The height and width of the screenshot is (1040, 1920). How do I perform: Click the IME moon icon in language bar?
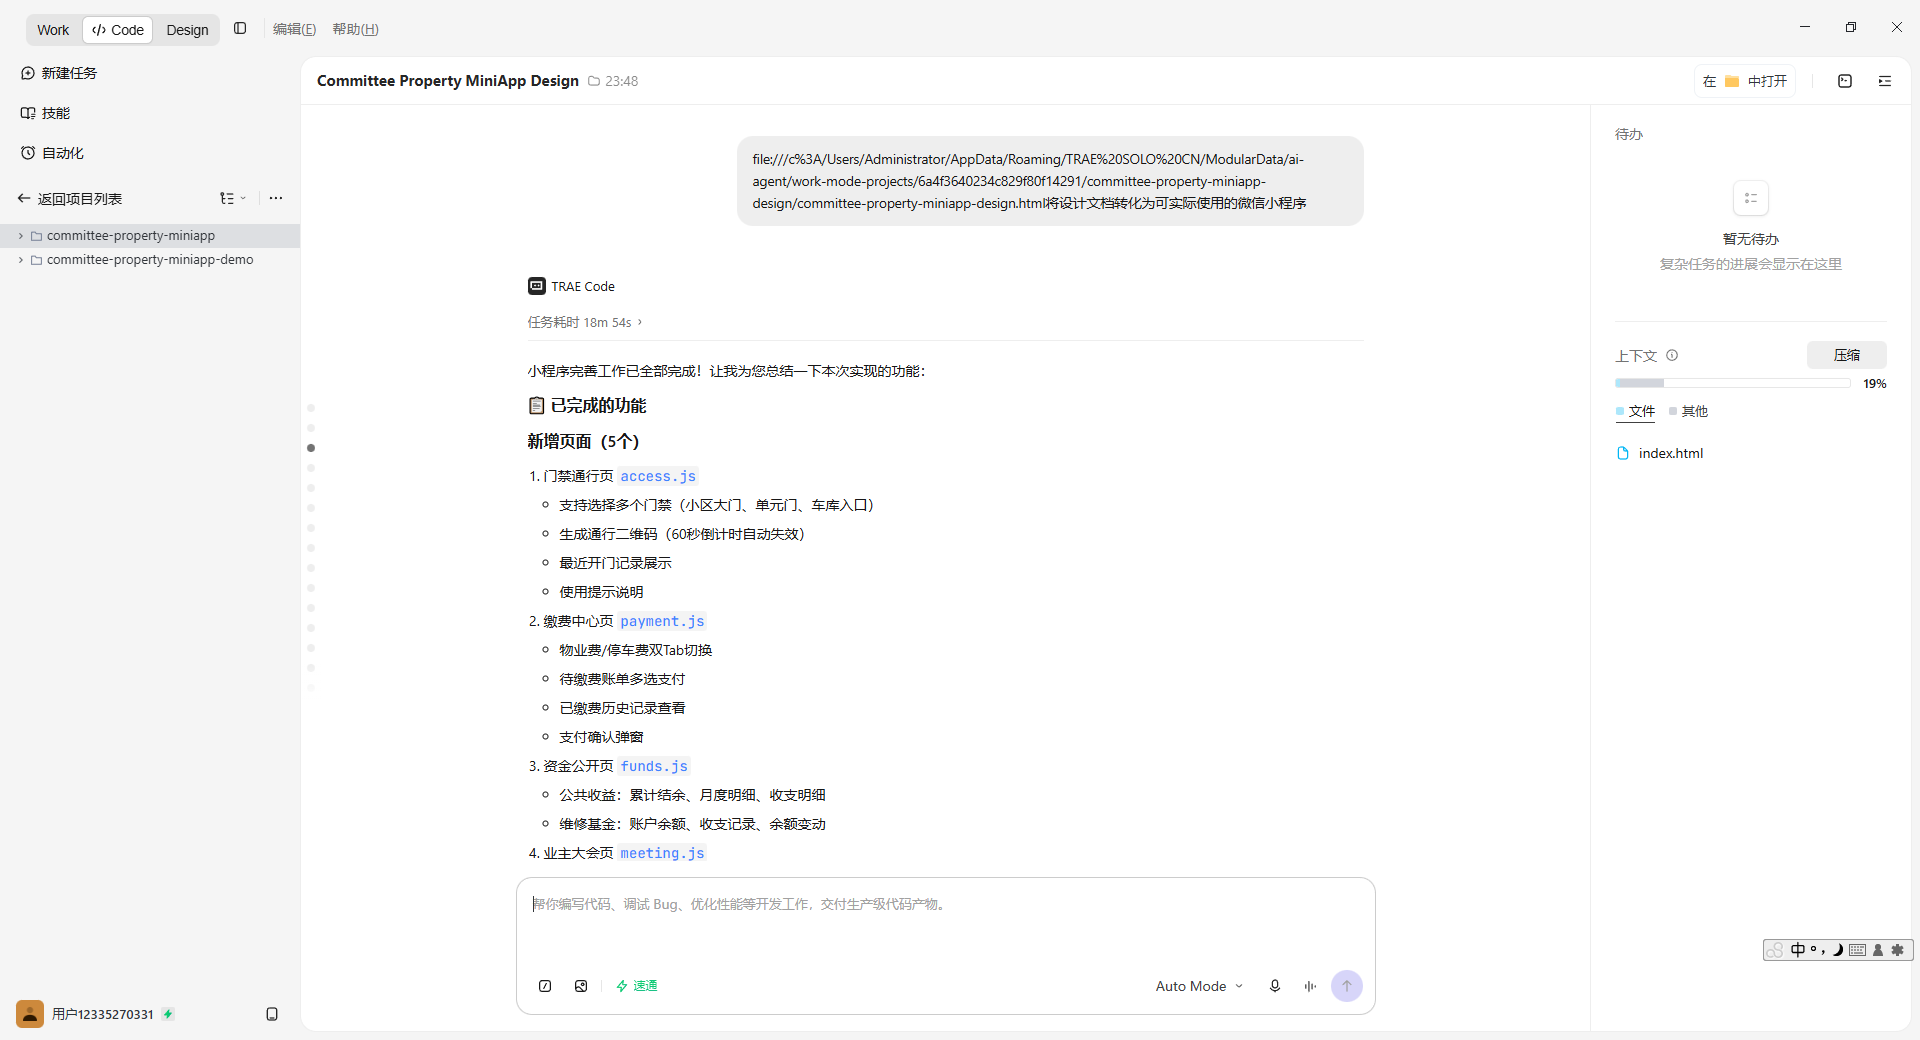(1837, 950)
